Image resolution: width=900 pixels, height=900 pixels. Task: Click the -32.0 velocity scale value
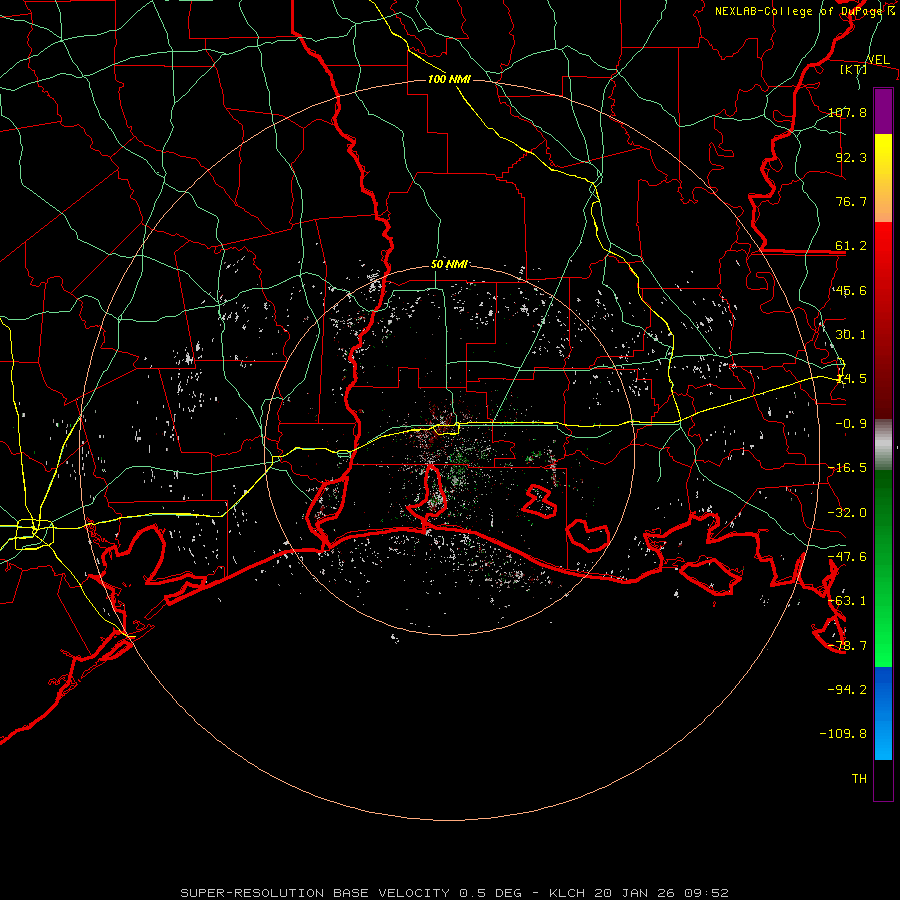(x=847, y=513)
